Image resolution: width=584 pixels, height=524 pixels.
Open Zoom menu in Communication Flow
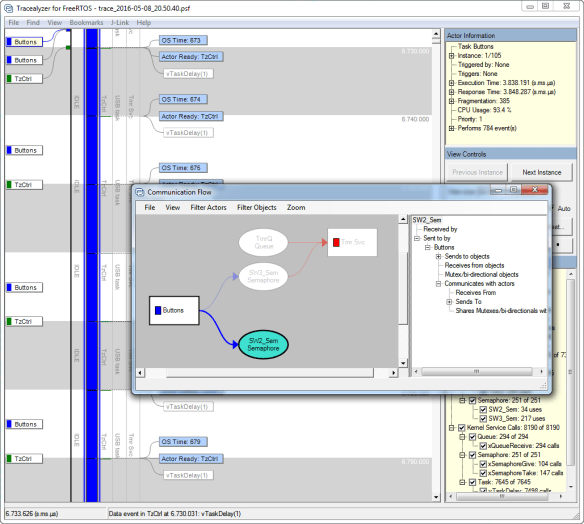(296, 207)
